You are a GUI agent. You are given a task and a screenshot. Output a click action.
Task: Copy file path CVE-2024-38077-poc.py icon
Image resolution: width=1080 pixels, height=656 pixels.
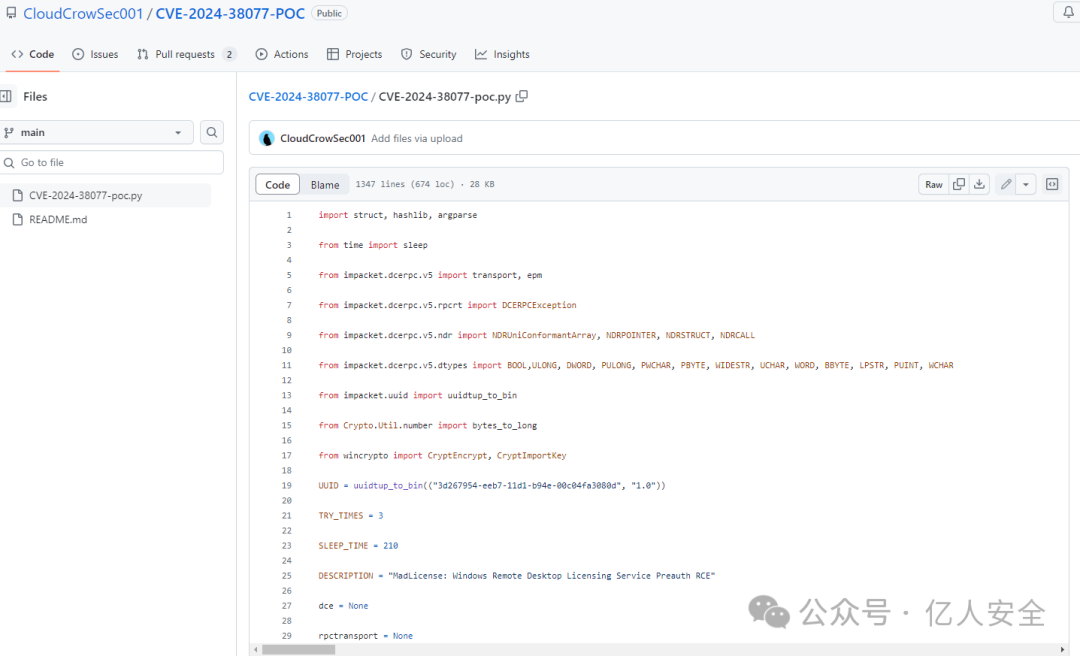pos(522,96)
